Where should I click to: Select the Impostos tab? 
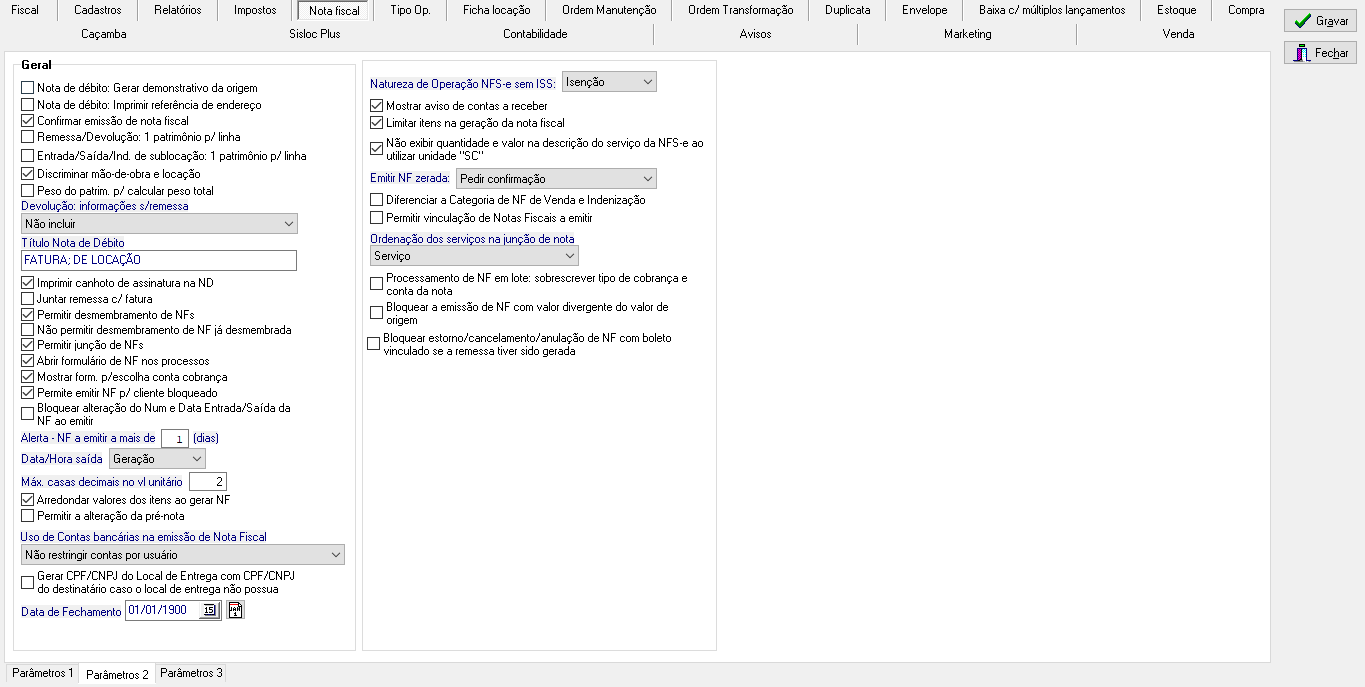[255, 10]
